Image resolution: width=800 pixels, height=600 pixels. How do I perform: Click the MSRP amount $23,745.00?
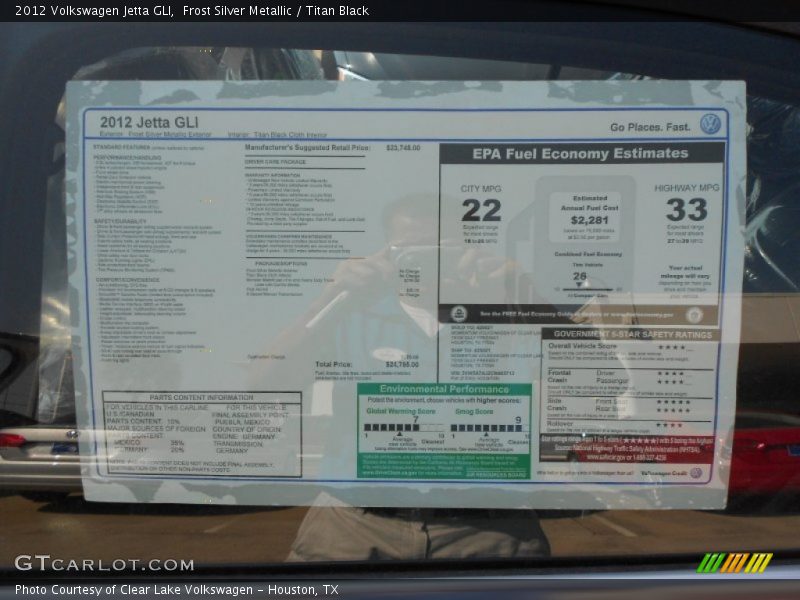(403, 147)
